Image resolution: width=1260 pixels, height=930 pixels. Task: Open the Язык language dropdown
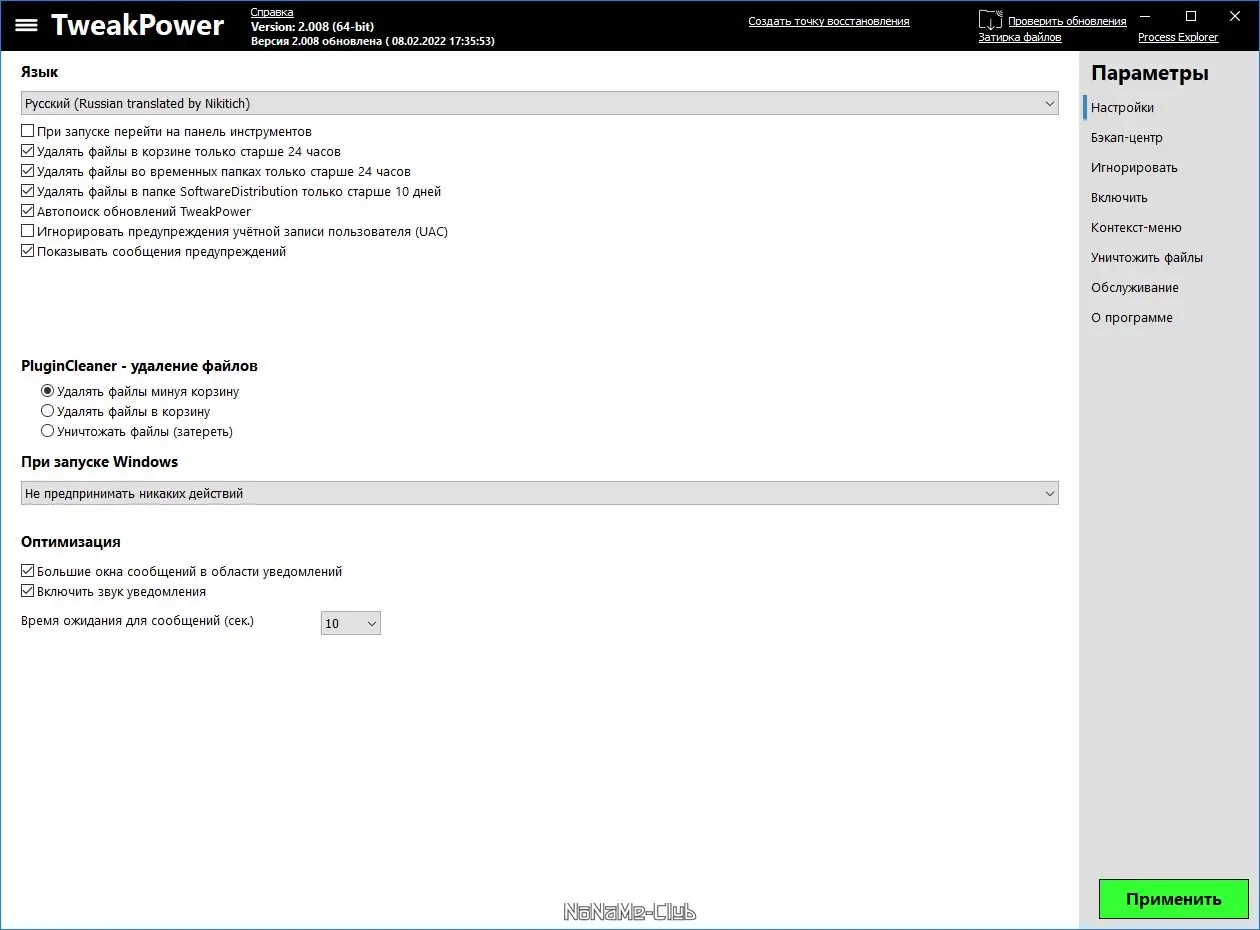(540, 103)
